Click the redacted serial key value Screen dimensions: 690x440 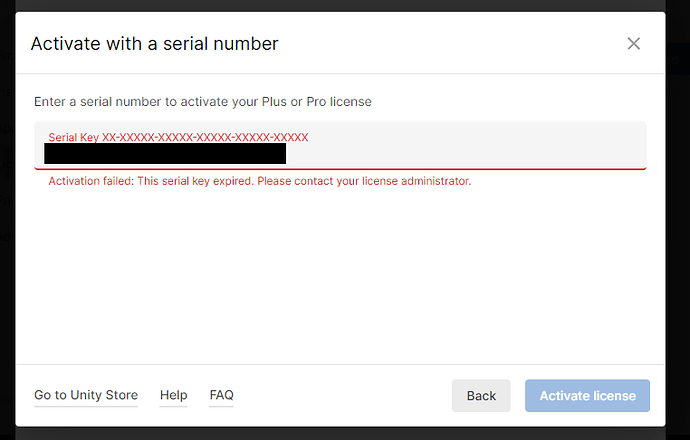click(x=165, y=153)
